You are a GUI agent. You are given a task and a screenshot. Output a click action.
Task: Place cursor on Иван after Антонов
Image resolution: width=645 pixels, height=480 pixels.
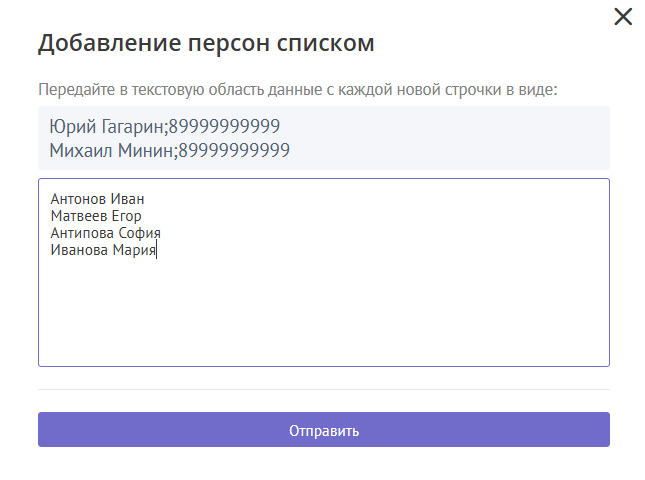128,199
